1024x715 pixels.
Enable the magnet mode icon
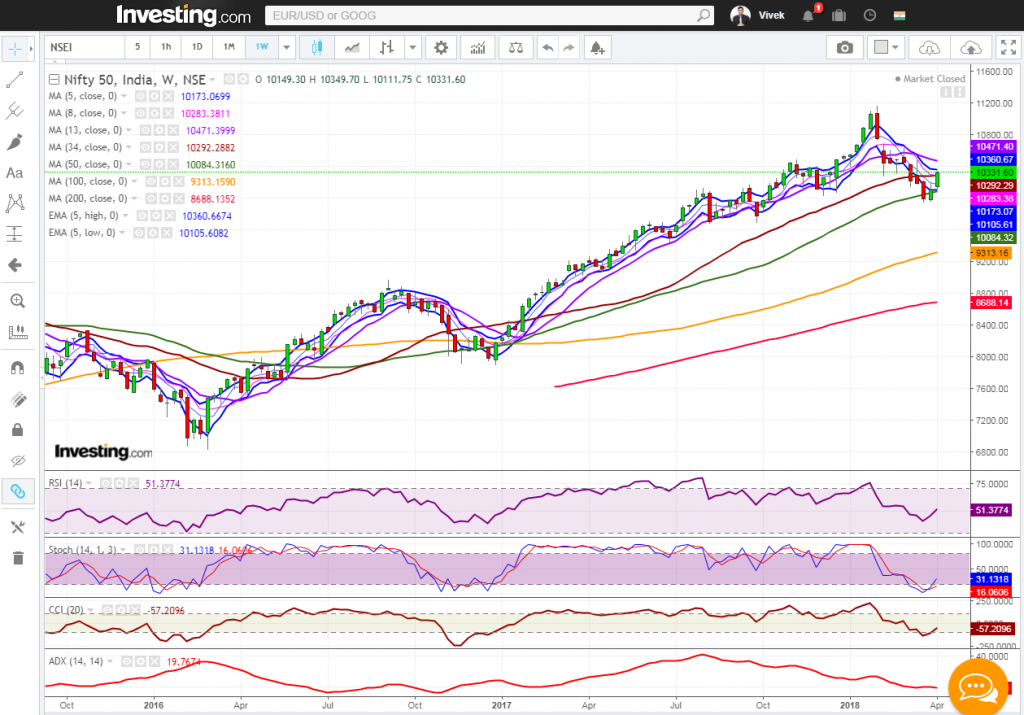click(17, 368)
